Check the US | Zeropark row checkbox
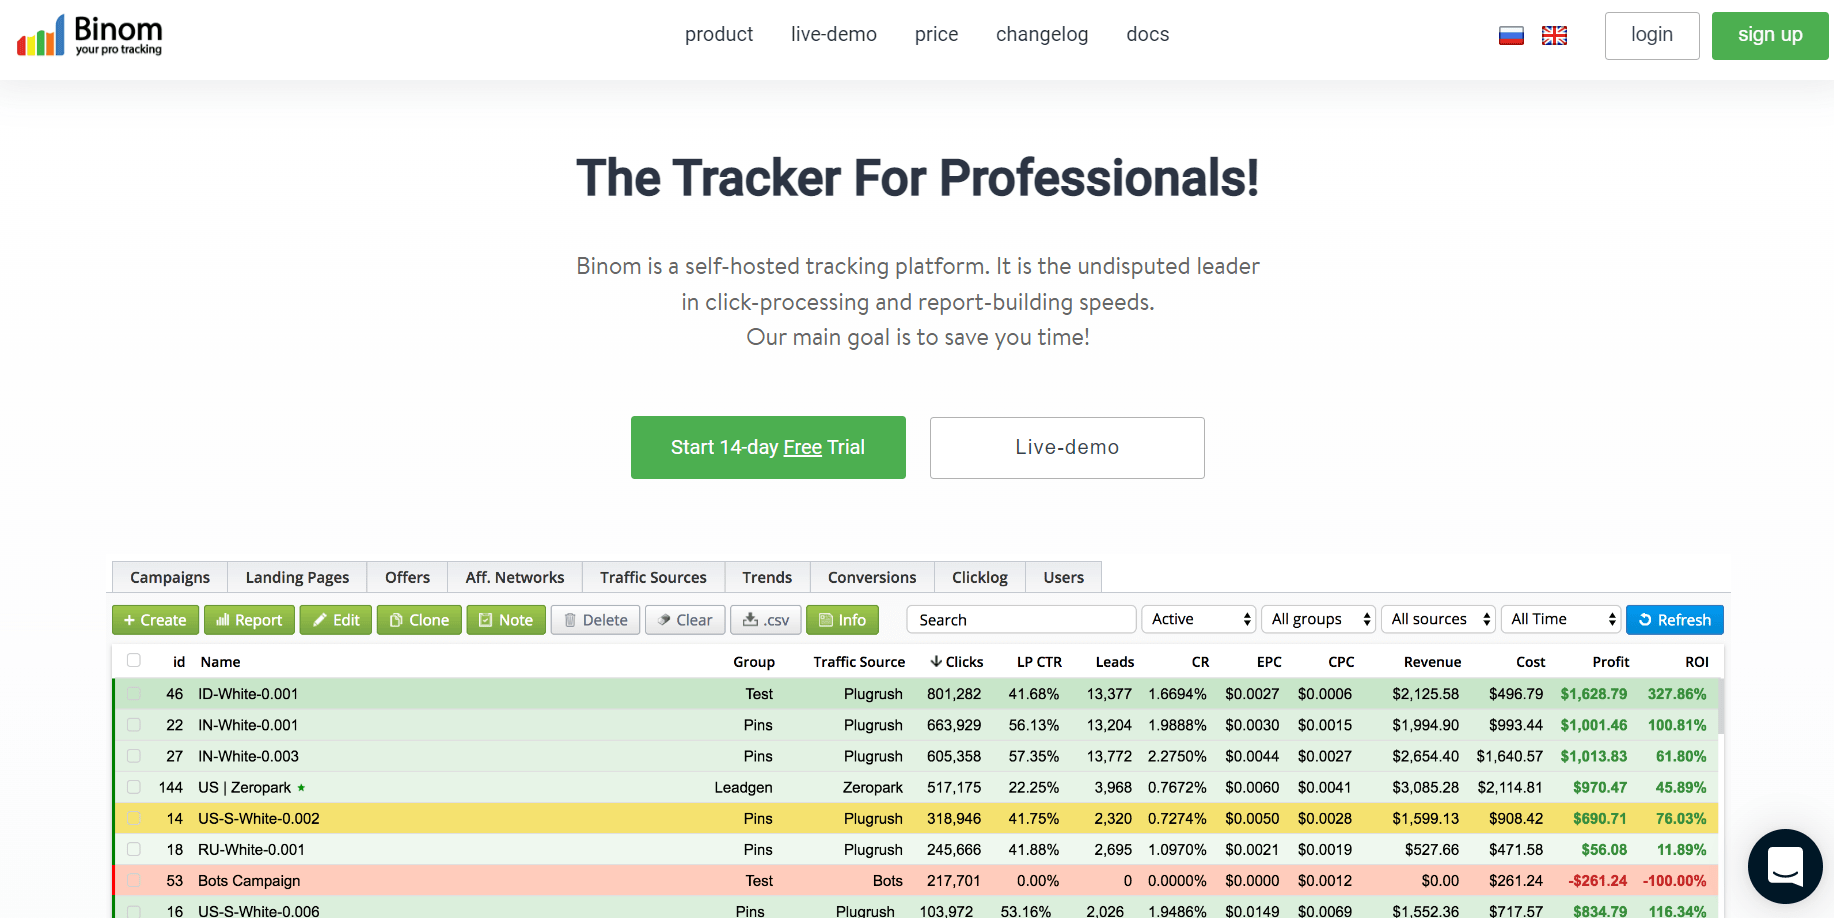 (134, 786)
